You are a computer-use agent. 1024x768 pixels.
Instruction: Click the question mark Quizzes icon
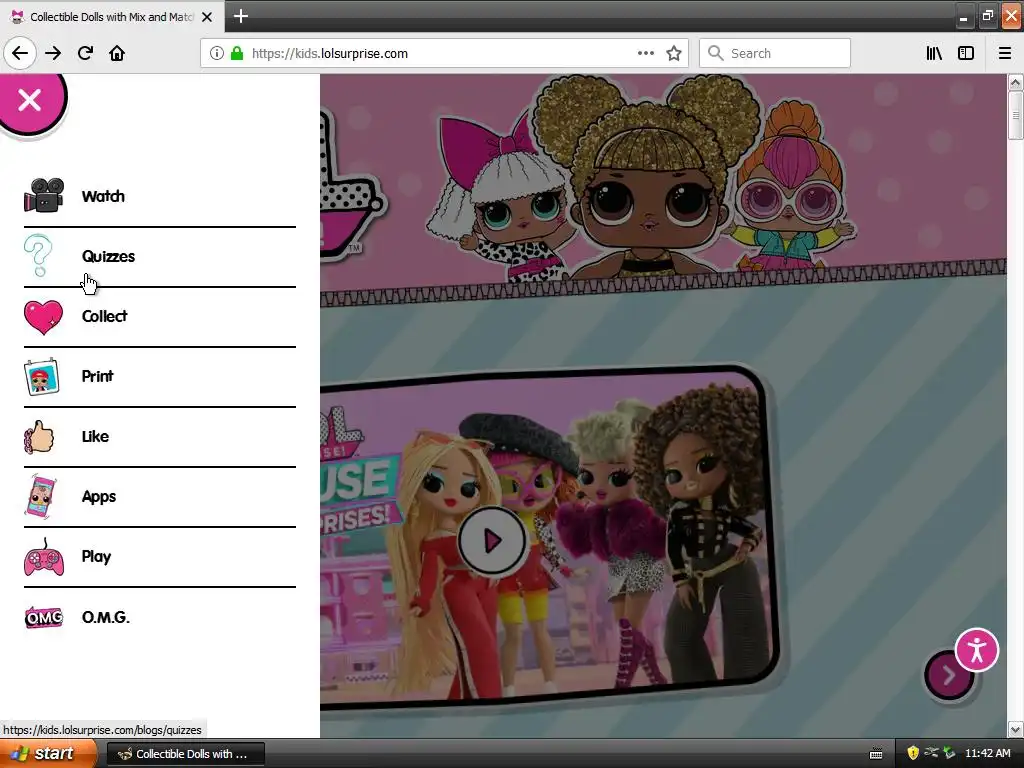click(38, 255)
